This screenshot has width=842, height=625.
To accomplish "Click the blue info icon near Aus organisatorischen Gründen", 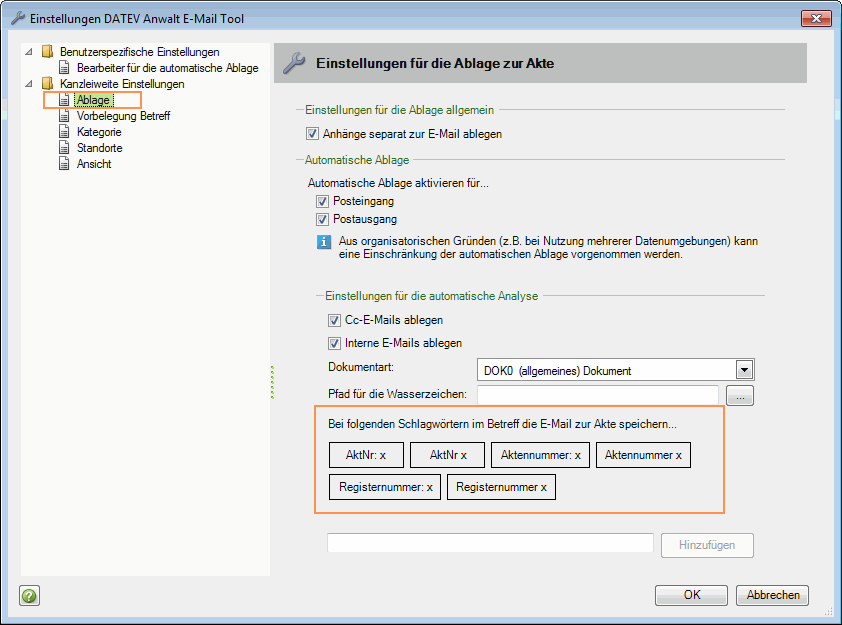I will [x=323, y=242].
